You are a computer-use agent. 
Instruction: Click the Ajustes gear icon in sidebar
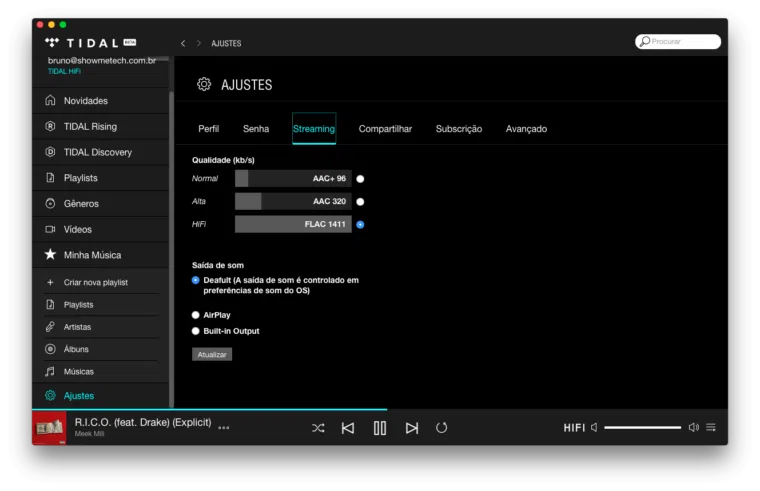coord(50,396)
